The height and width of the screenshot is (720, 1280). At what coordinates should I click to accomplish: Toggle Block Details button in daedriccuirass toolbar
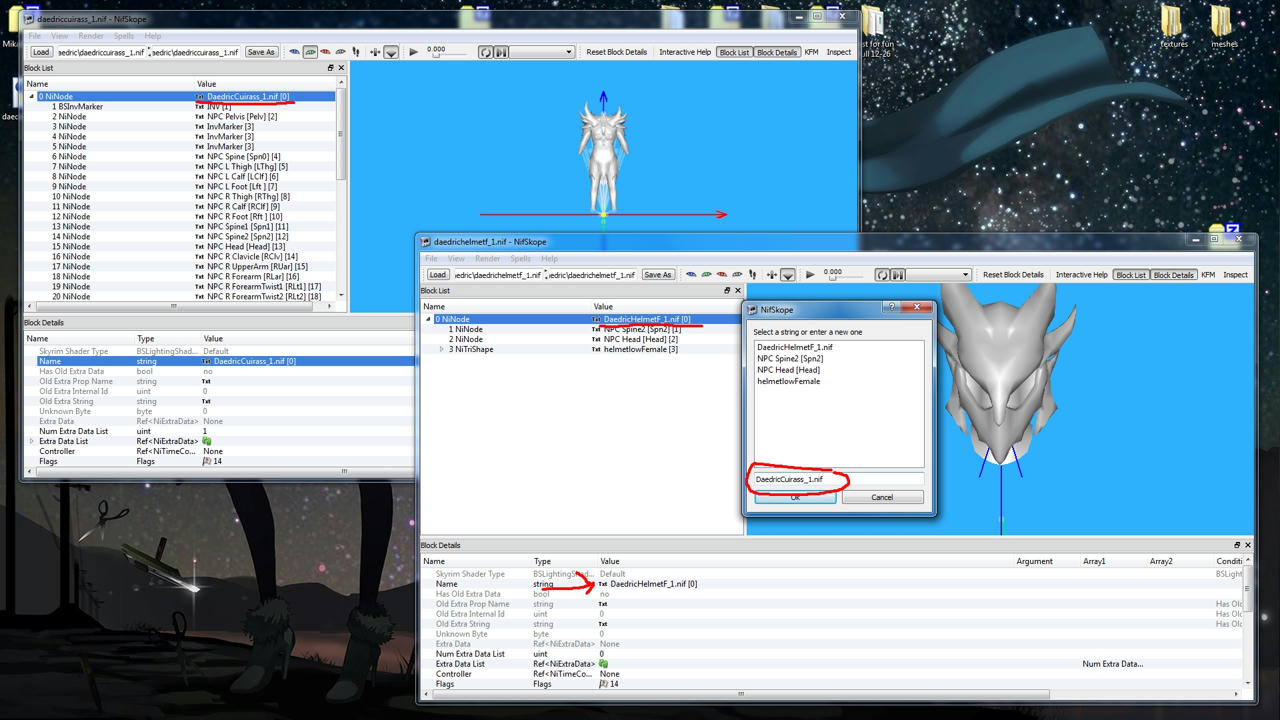click(x=777, y=52)
